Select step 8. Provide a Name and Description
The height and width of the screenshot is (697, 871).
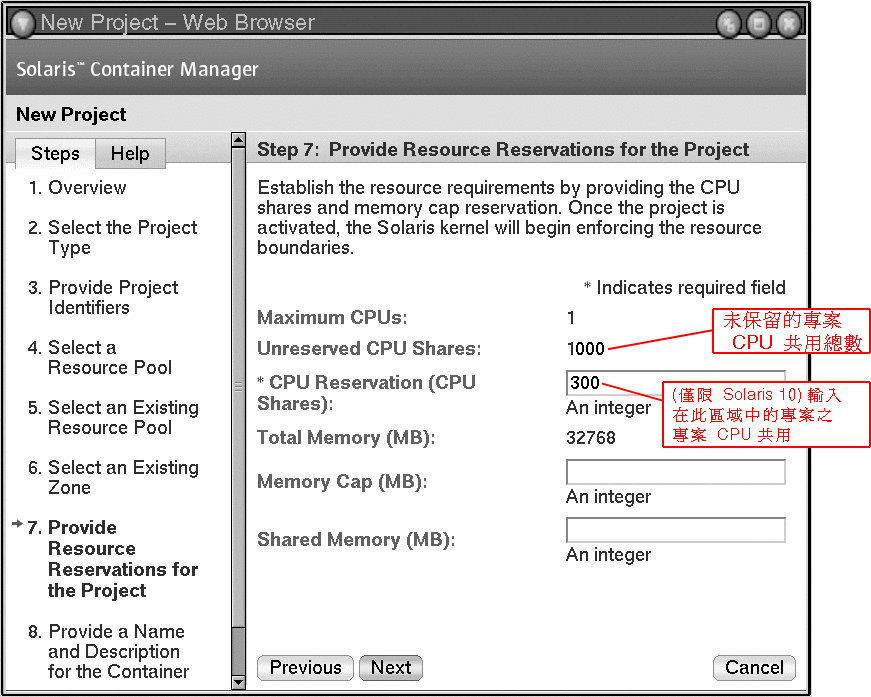[x=109, y=651]
